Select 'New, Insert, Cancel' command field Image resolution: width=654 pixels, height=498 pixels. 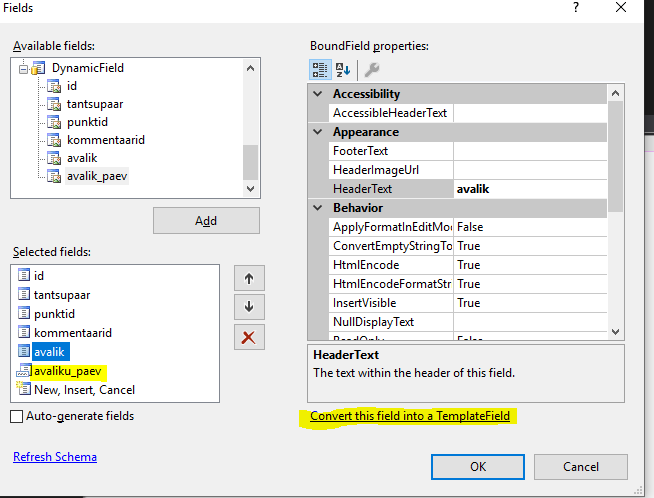pyautogui.click(x=84, y=390)
